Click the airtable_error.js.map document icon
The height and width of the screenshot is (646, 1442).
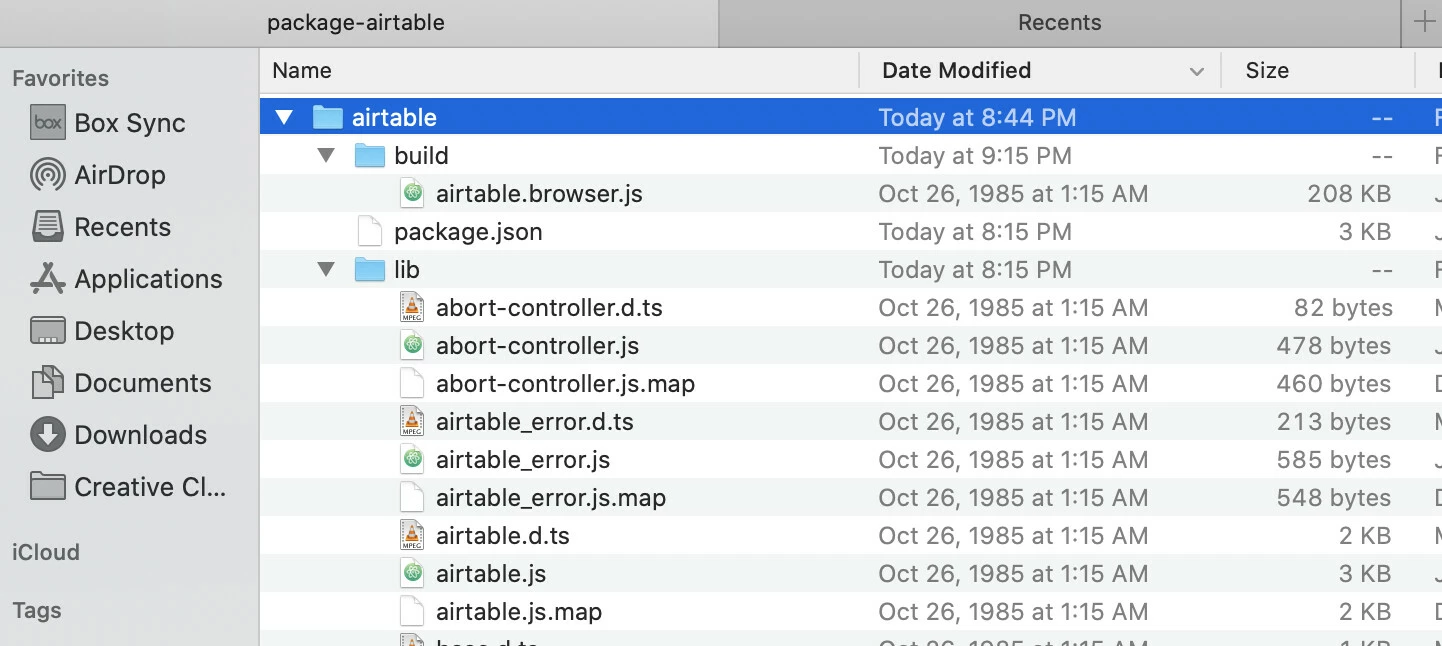pos(412,498)
